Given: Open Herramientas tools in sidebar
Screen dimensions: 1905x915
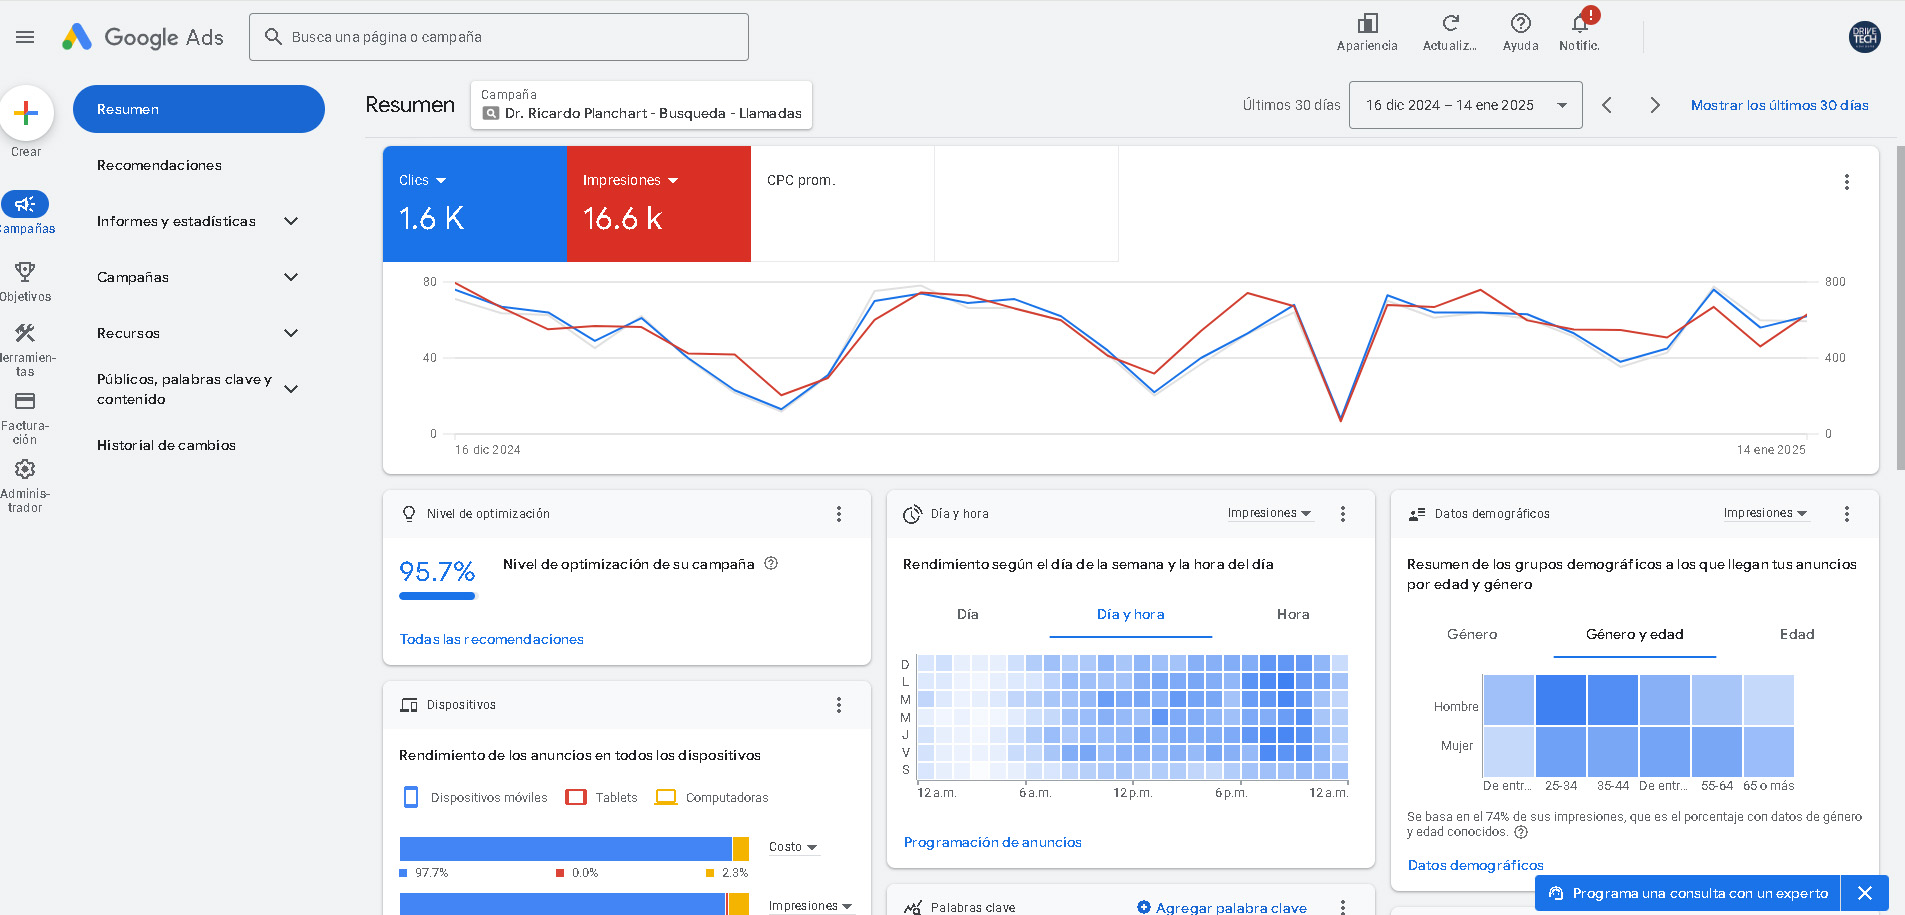Looking at the screenshot, I should pos(25,334).
